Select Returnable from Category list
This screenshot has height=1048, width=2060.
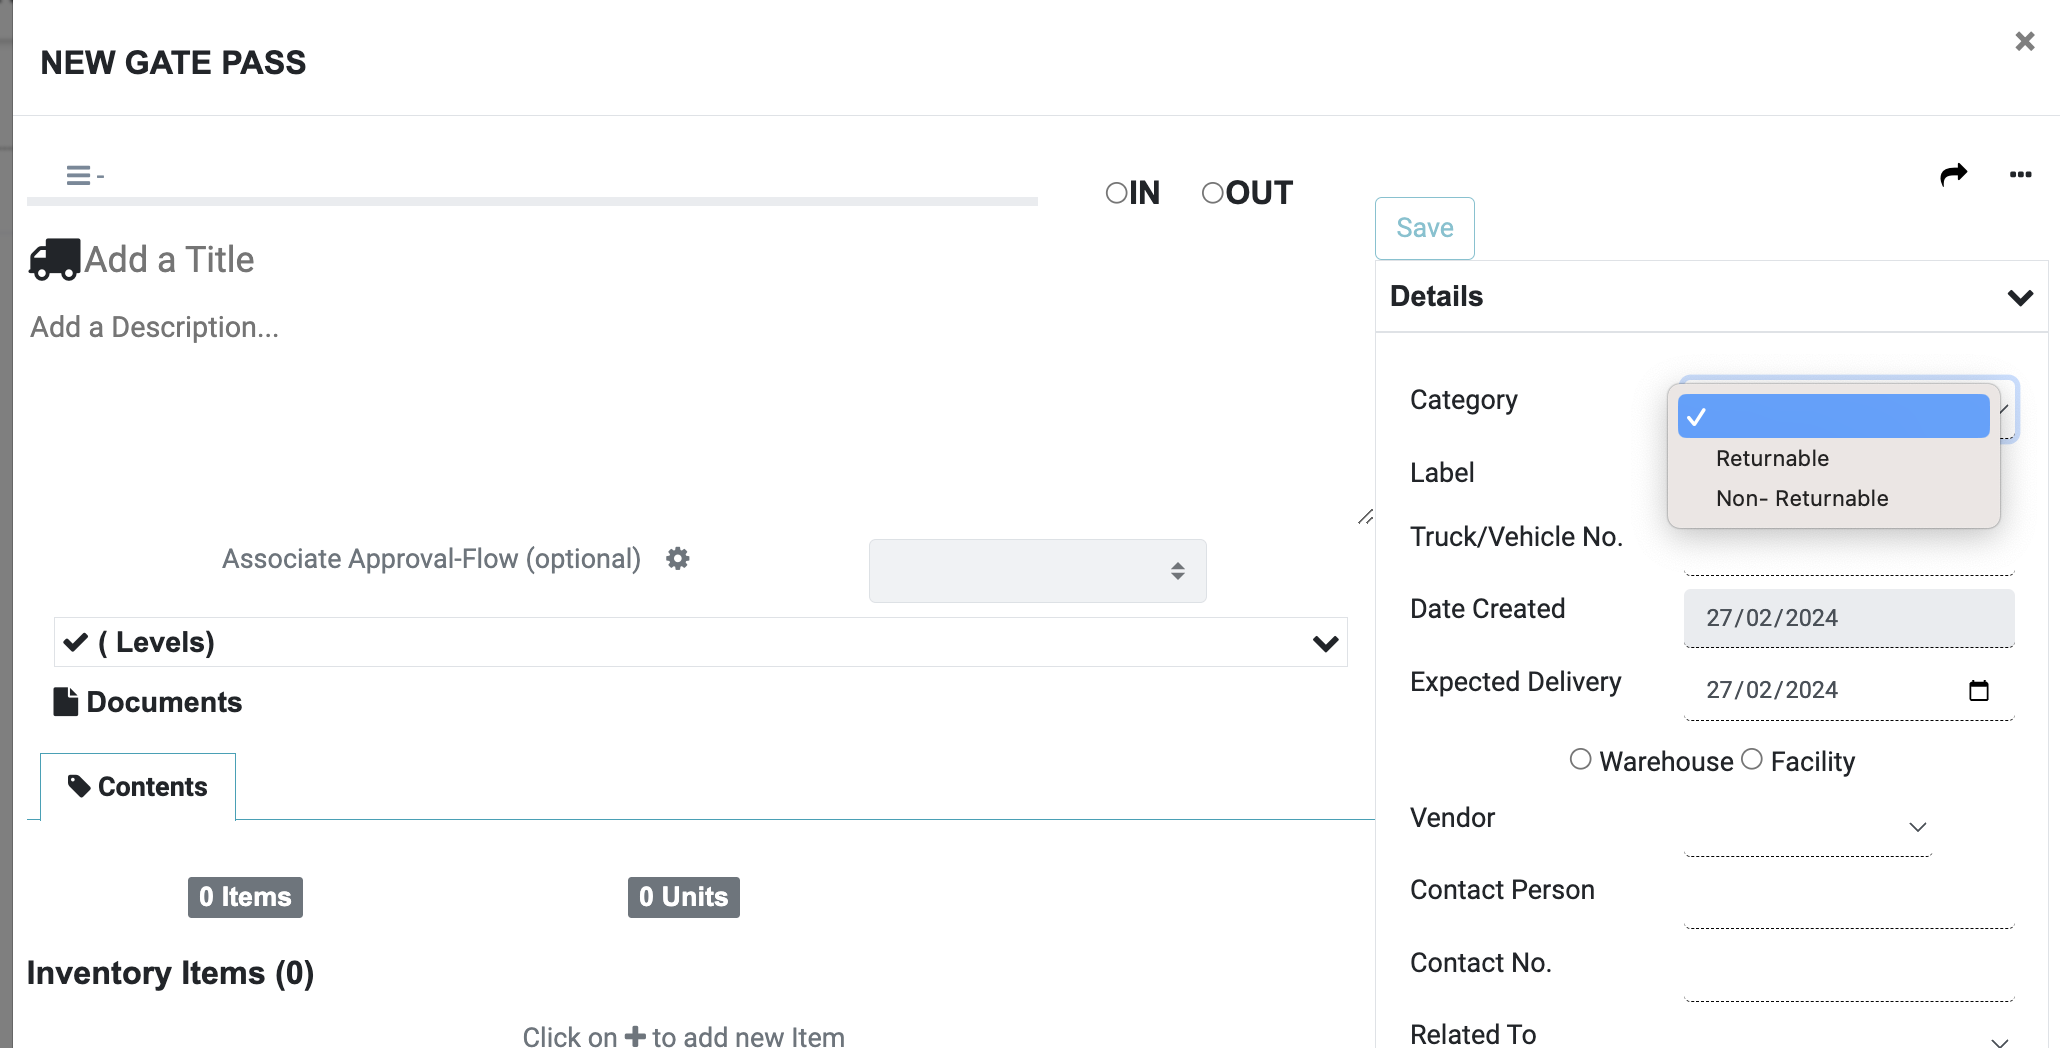(x=1772, y=459)
